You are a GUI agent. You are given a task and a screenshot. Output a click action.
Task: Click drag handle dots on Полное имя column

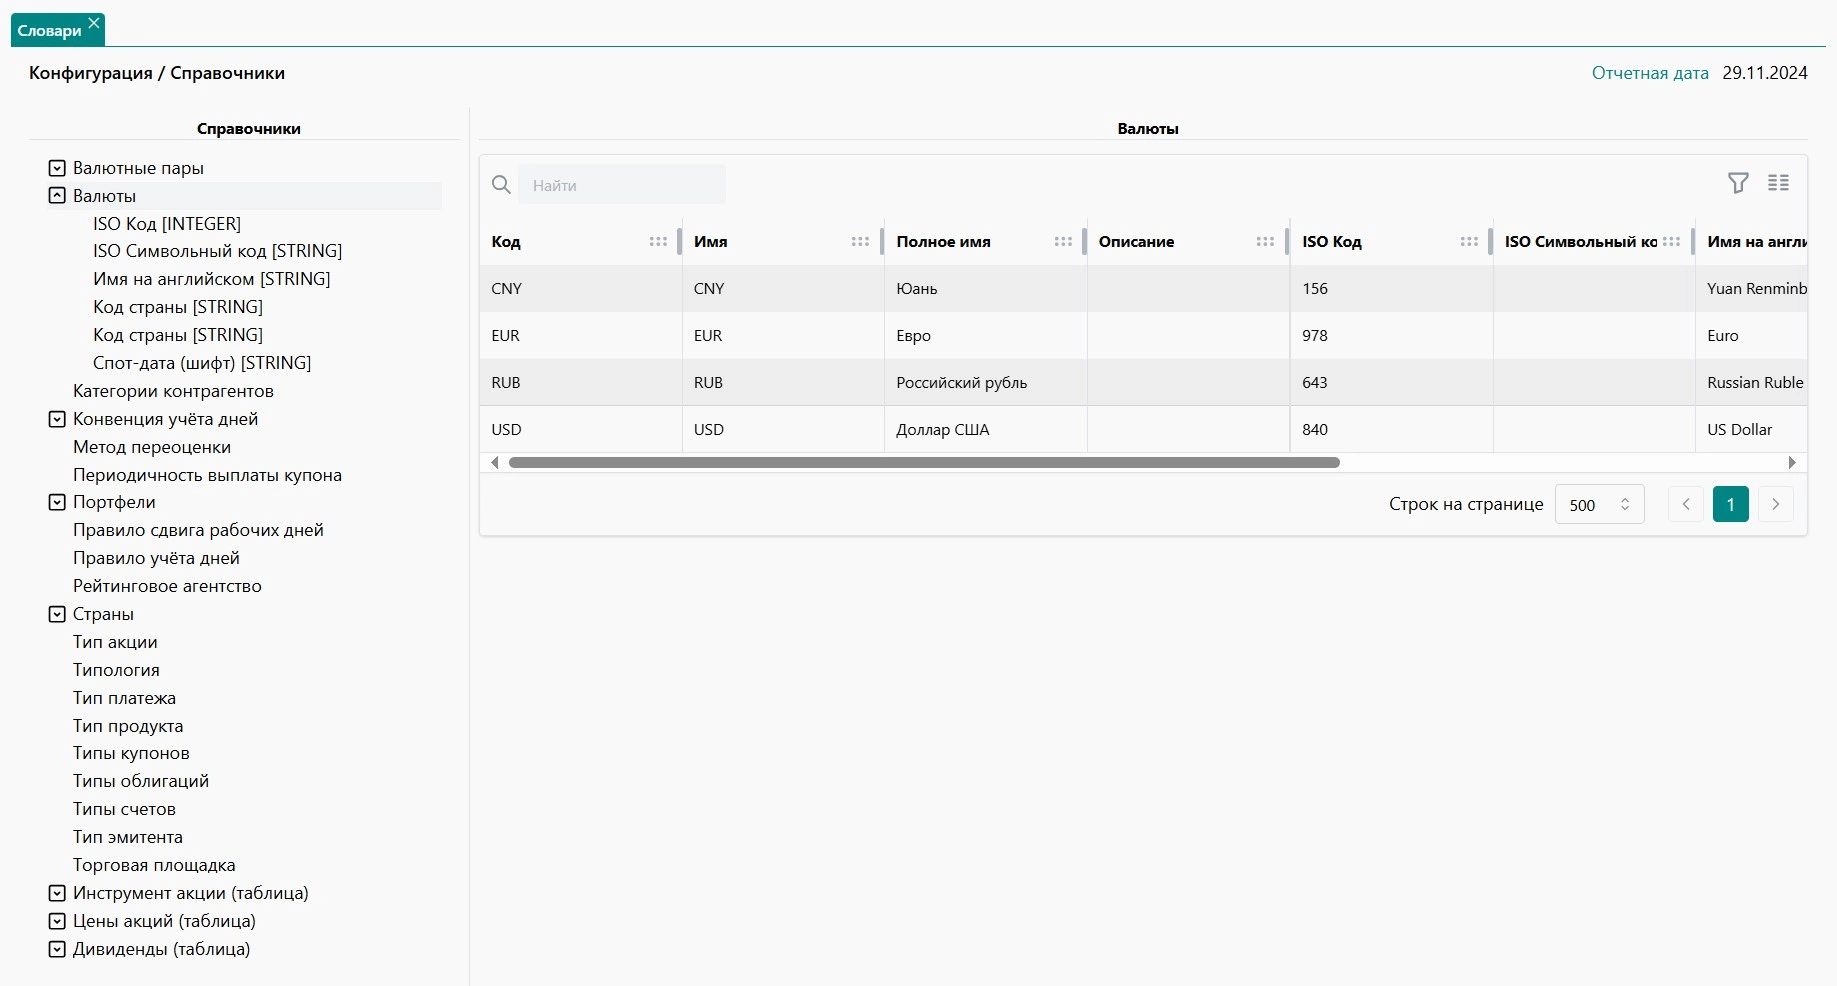[x=1063, y=242]
